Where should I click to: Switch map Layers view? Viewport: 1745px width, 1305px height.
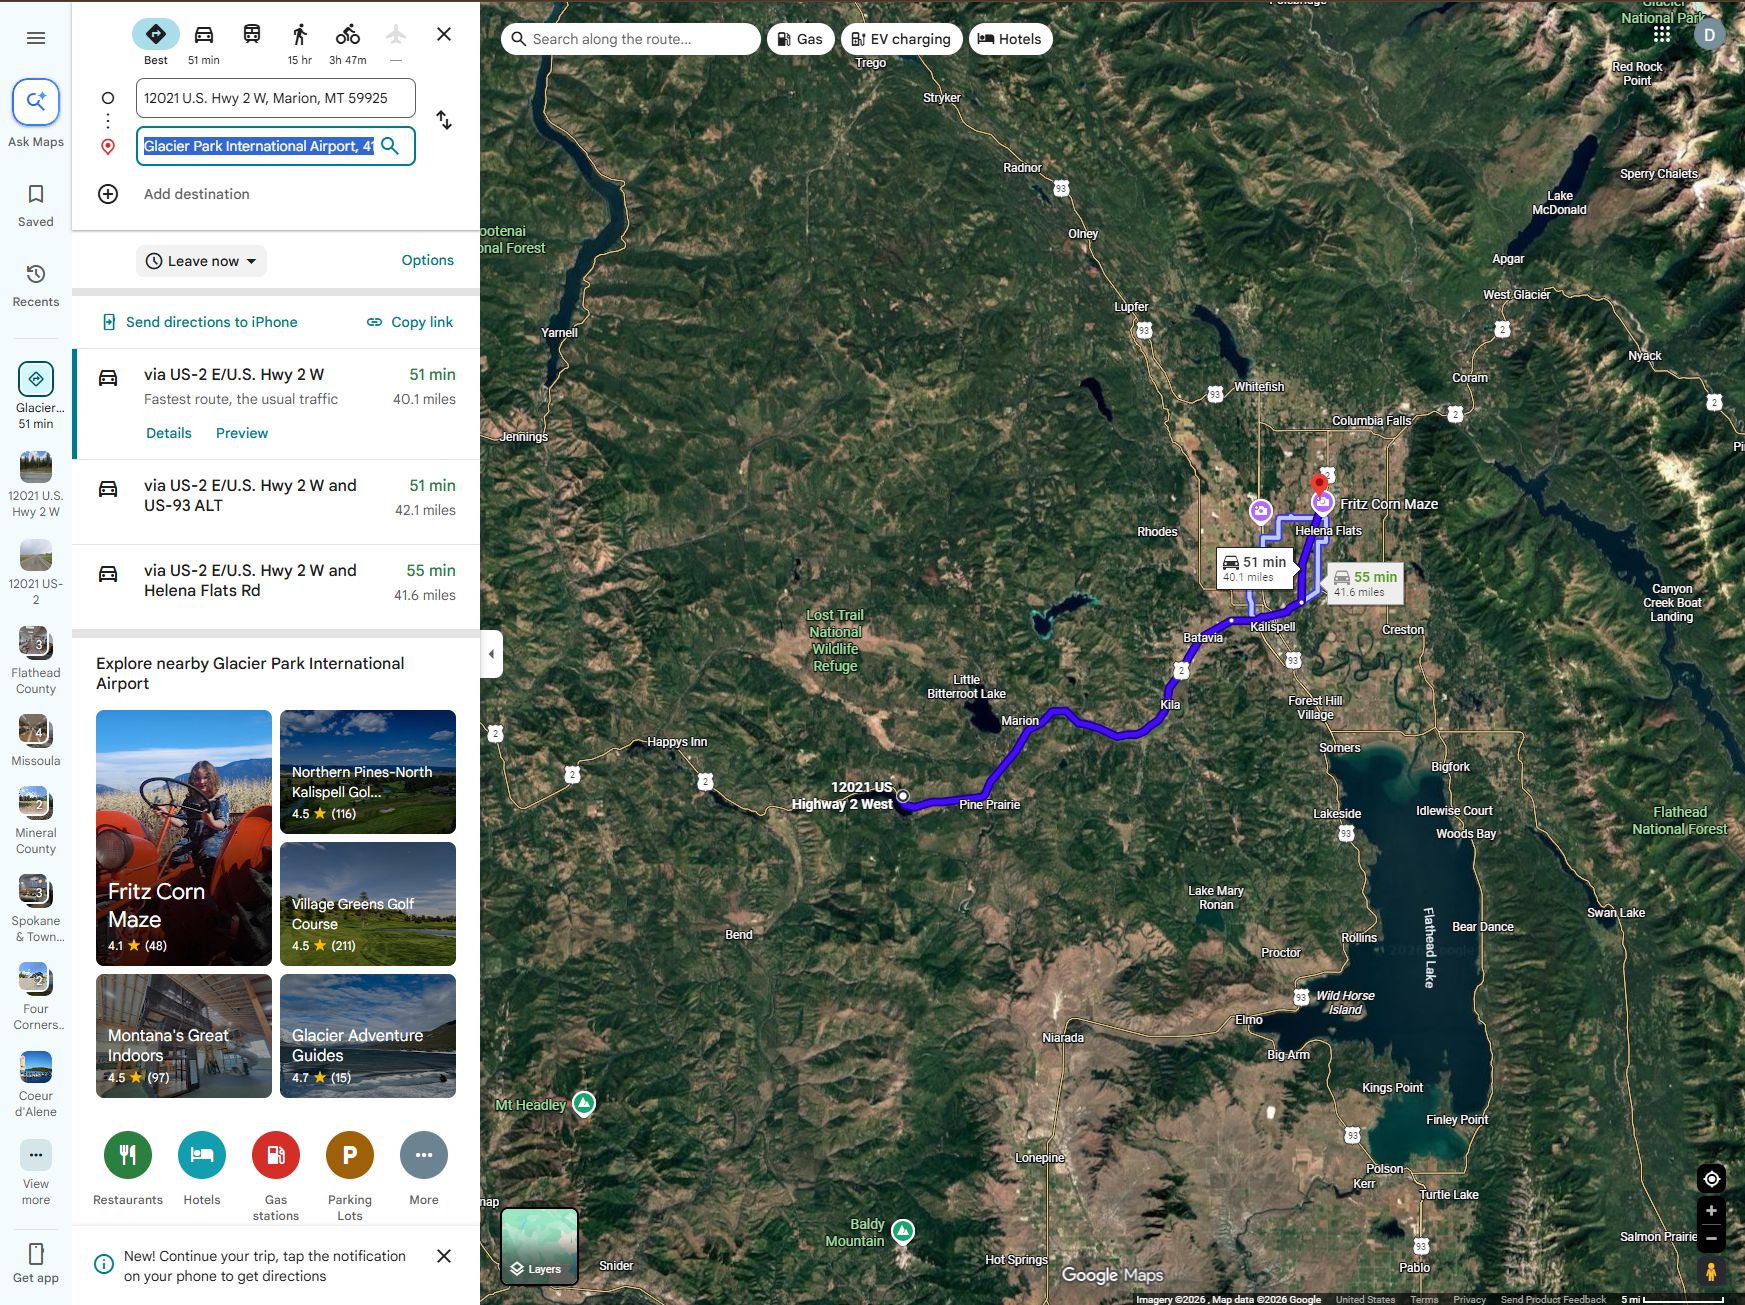[x=540, y=1246]
